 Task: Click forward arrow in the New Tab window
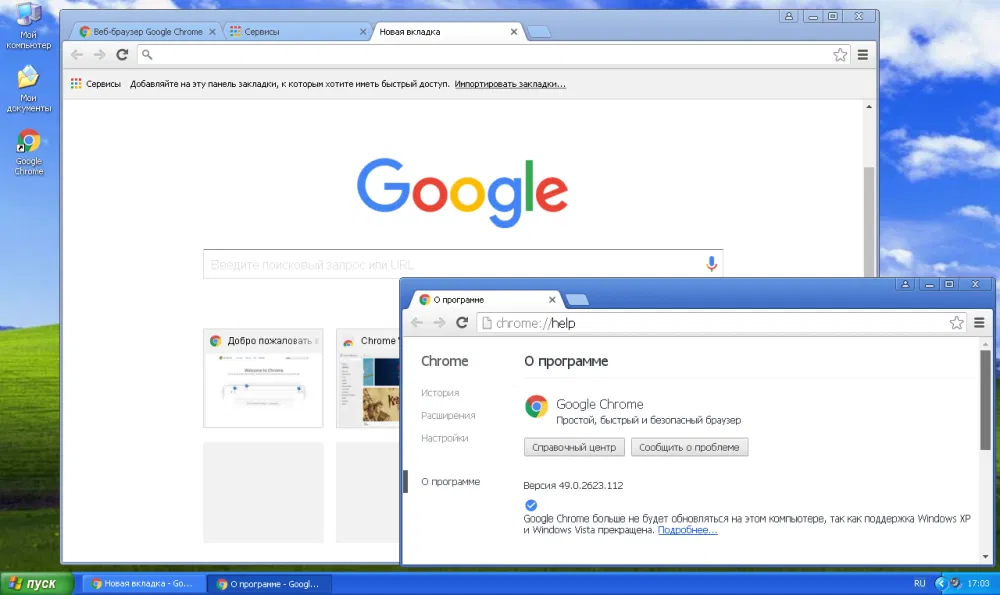(x=99, y=55)
